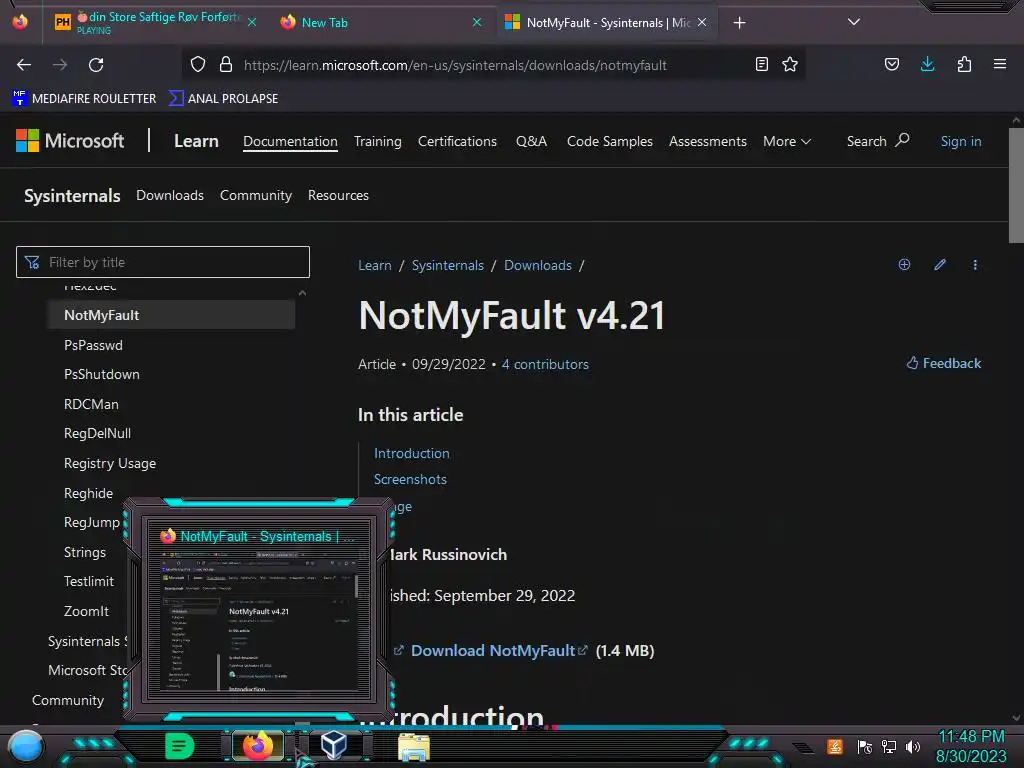Focus the Filter by title field
Image resolution: width=1024 pixels, height=768 pixels.
click(163, 262)
